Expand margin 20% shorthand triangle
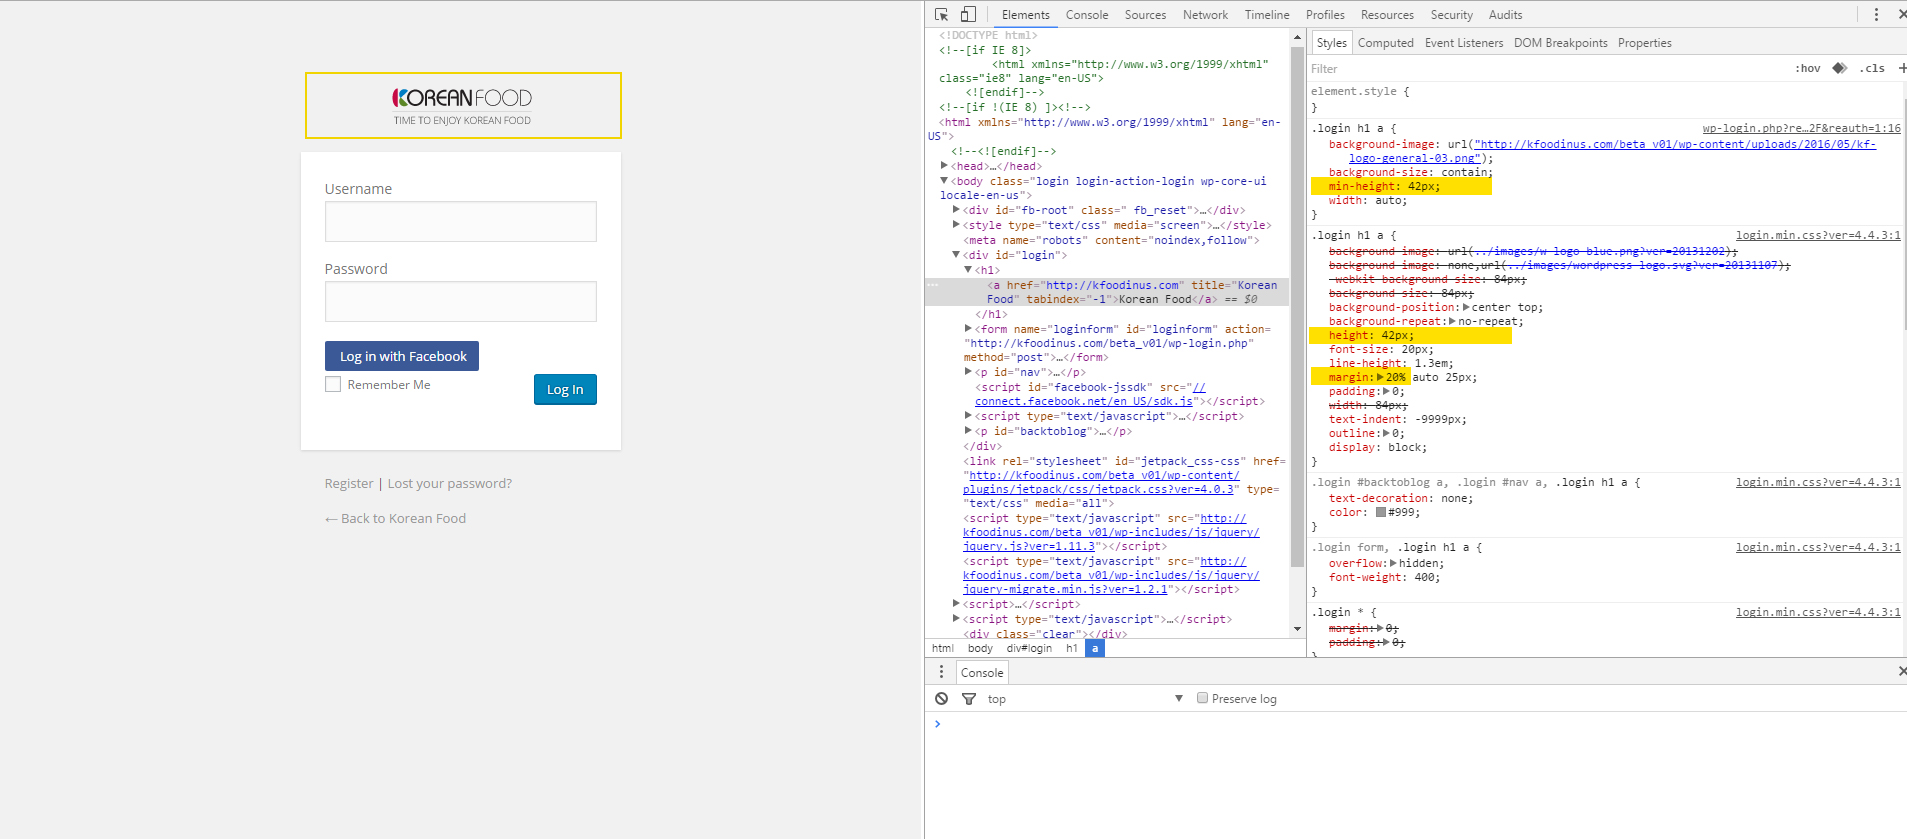Screen dimensions: 1907x839 coord(1381,377)
